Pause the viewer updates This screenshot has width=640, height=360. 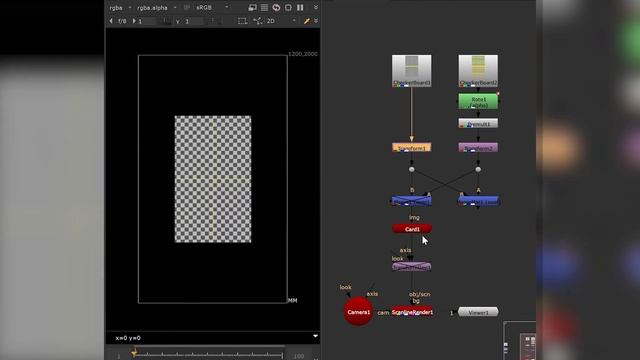coord(300,7)
